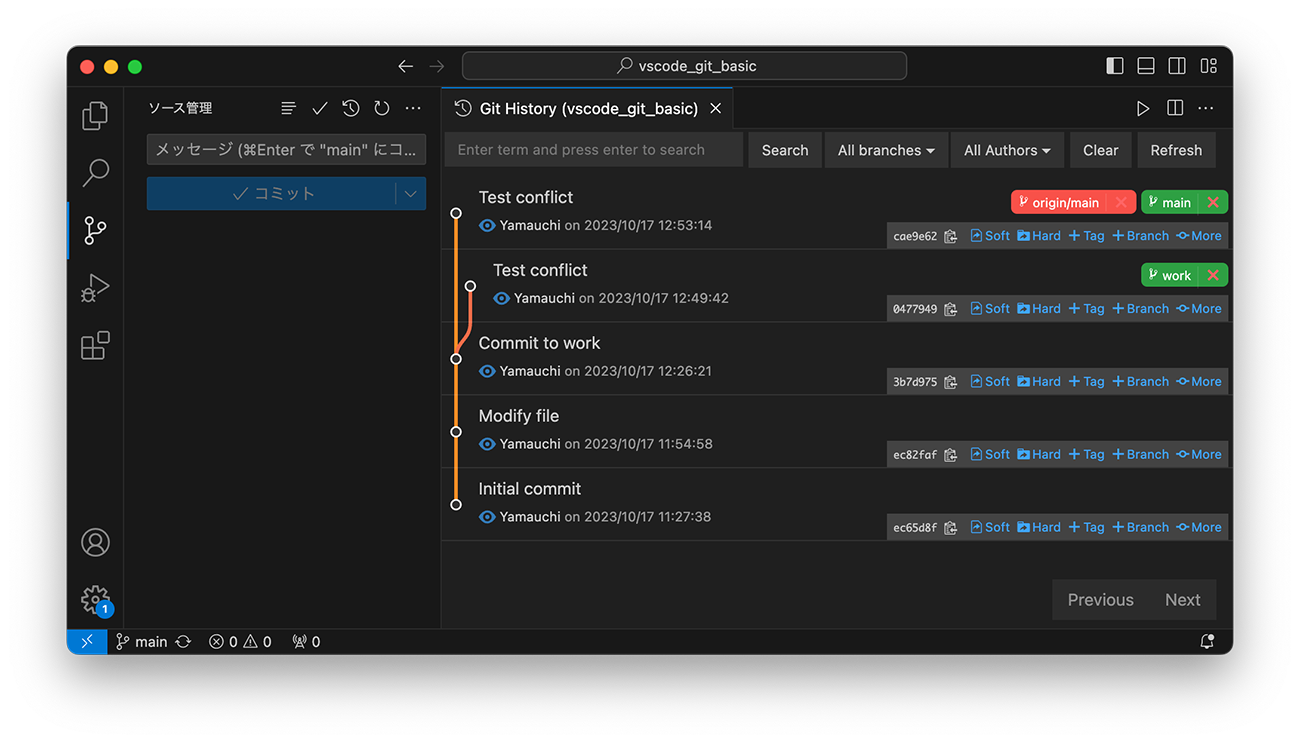Click the Hard reset link on Initial commit

[x=1039, y=527]
